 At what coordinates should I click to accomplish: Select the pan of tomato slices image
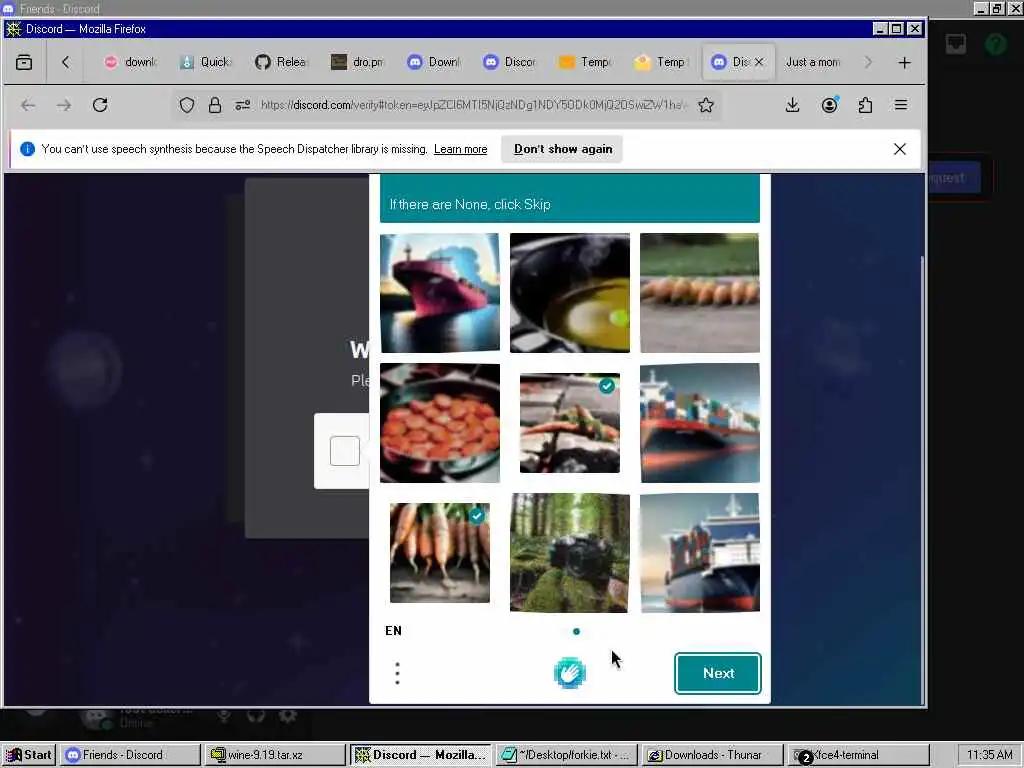pyautogui.click(x=440, y=423)
